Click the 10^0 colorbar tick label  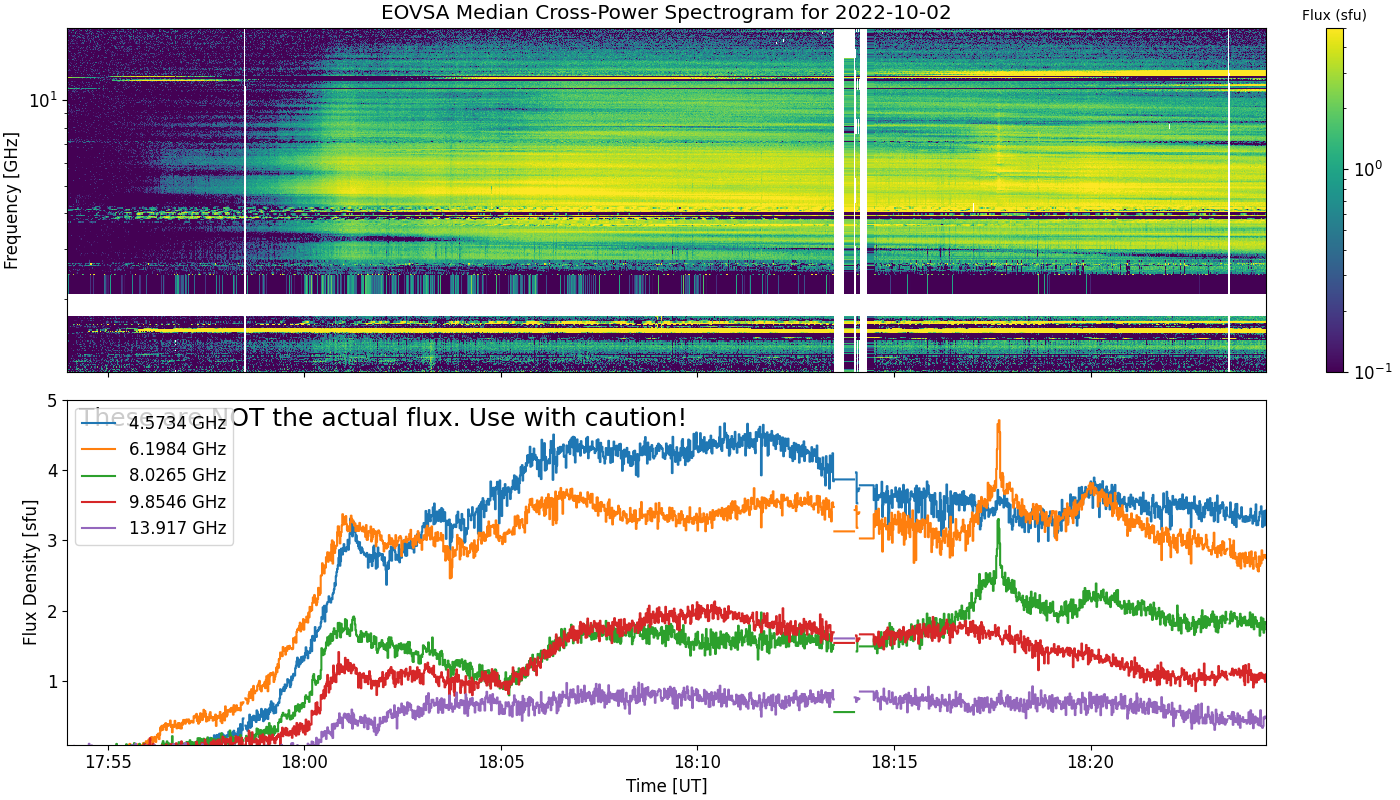[x=1366, y=169]
